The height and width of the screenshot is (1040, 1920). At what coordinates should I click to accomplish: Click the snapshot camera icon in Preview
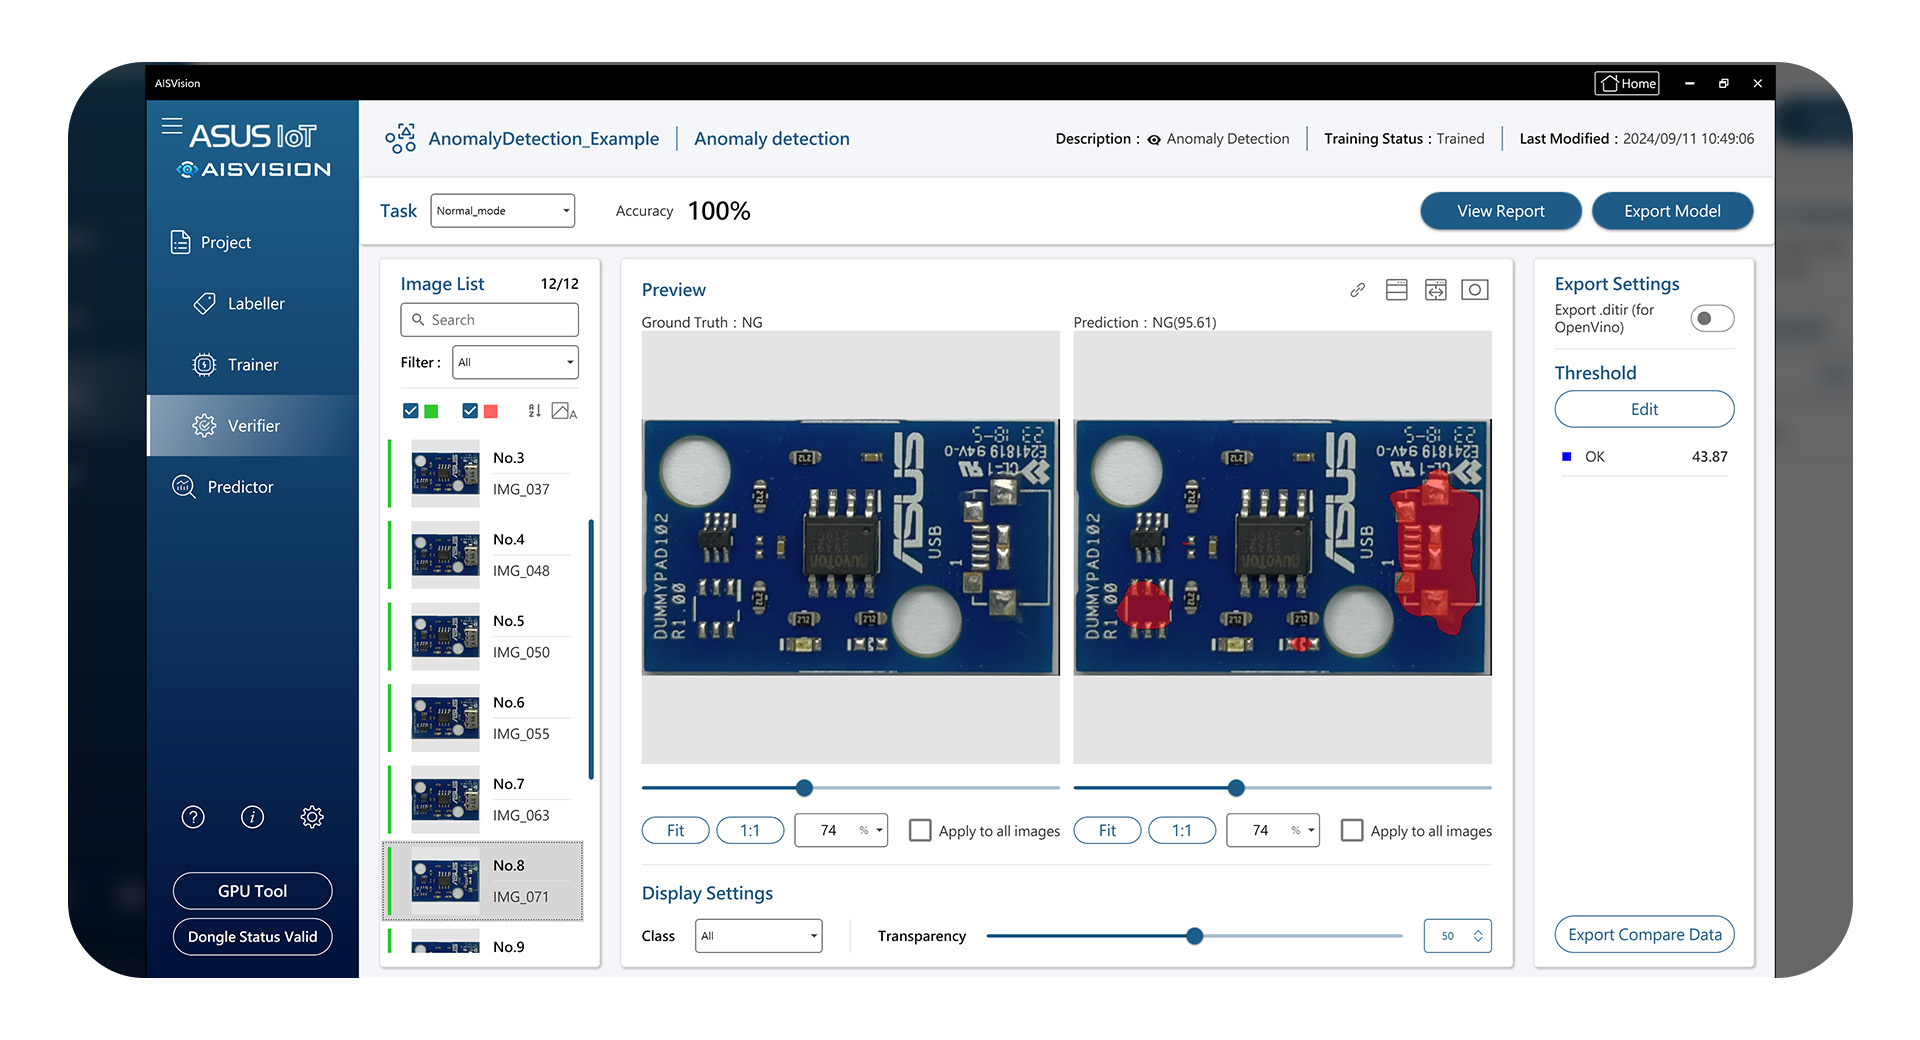(1474, 290)
